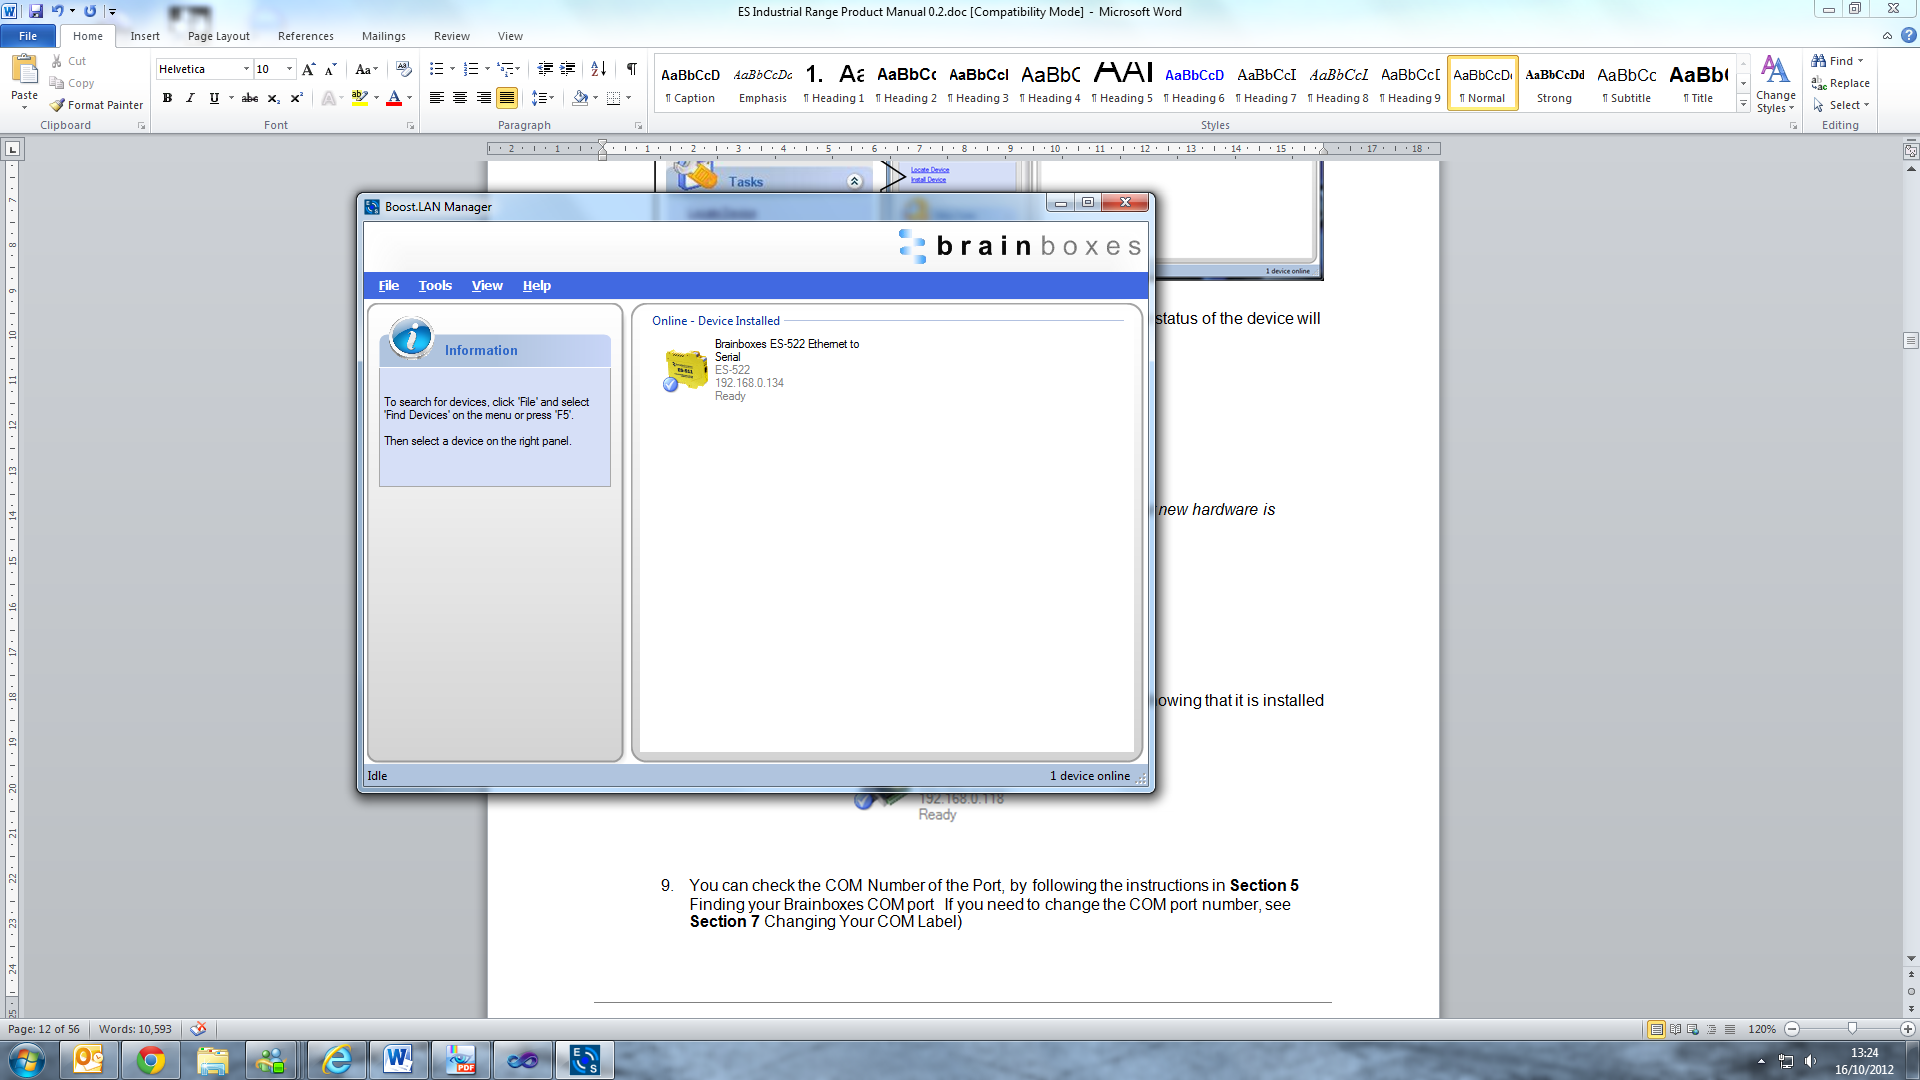The width and height of the screenshot is (1920, 1080).
Task: Toggle bold formatting
Action: pos(167,98)
